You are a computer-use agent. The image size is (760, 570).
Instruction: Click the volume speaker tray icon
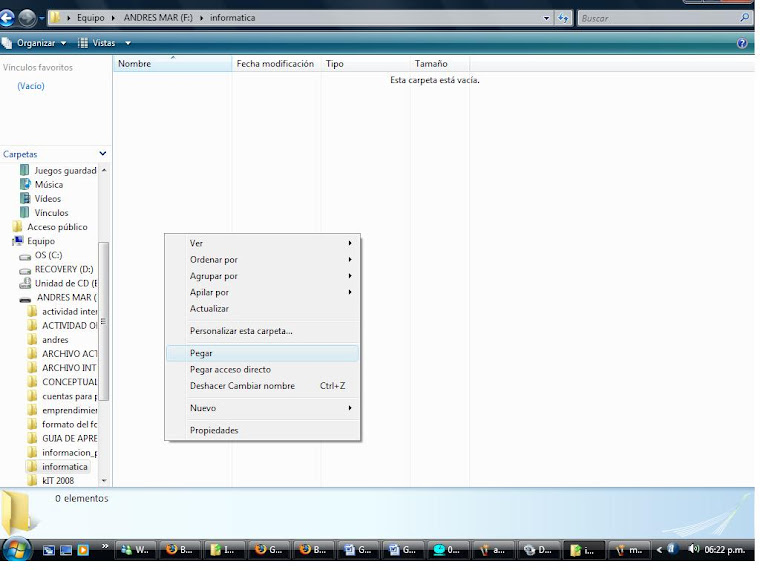694,549
